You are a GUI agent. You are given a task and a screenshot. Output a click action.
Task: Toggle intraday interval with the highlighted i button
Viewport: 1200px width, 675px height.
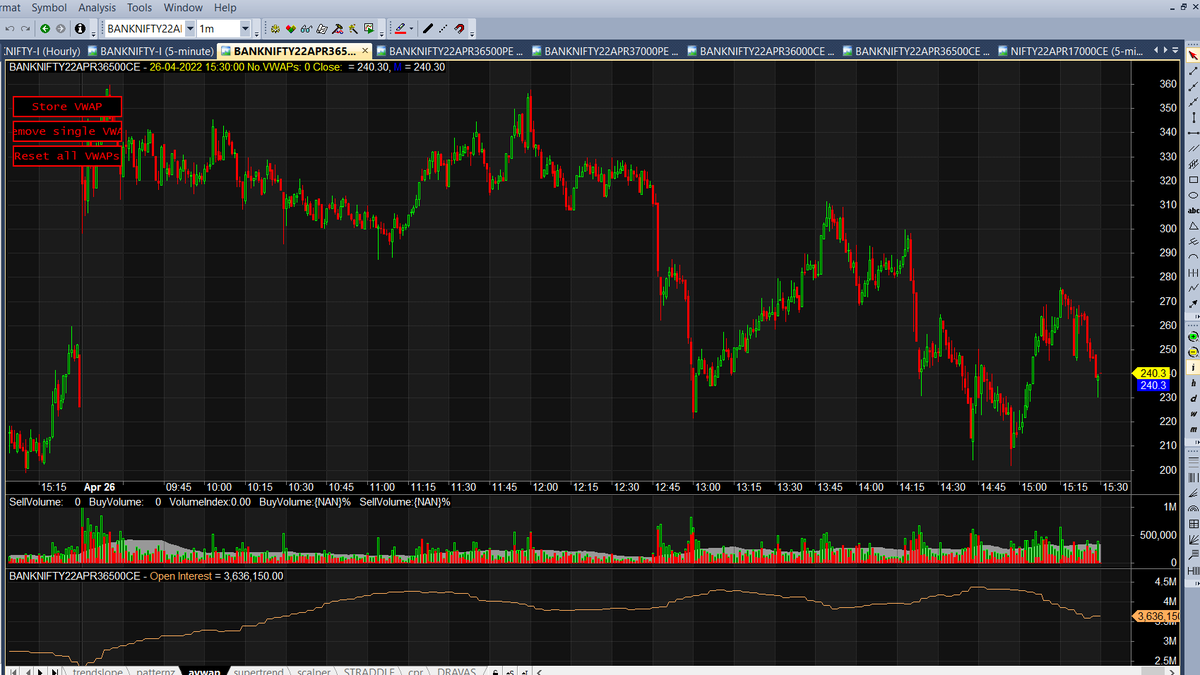click(x=1193, y=368)
